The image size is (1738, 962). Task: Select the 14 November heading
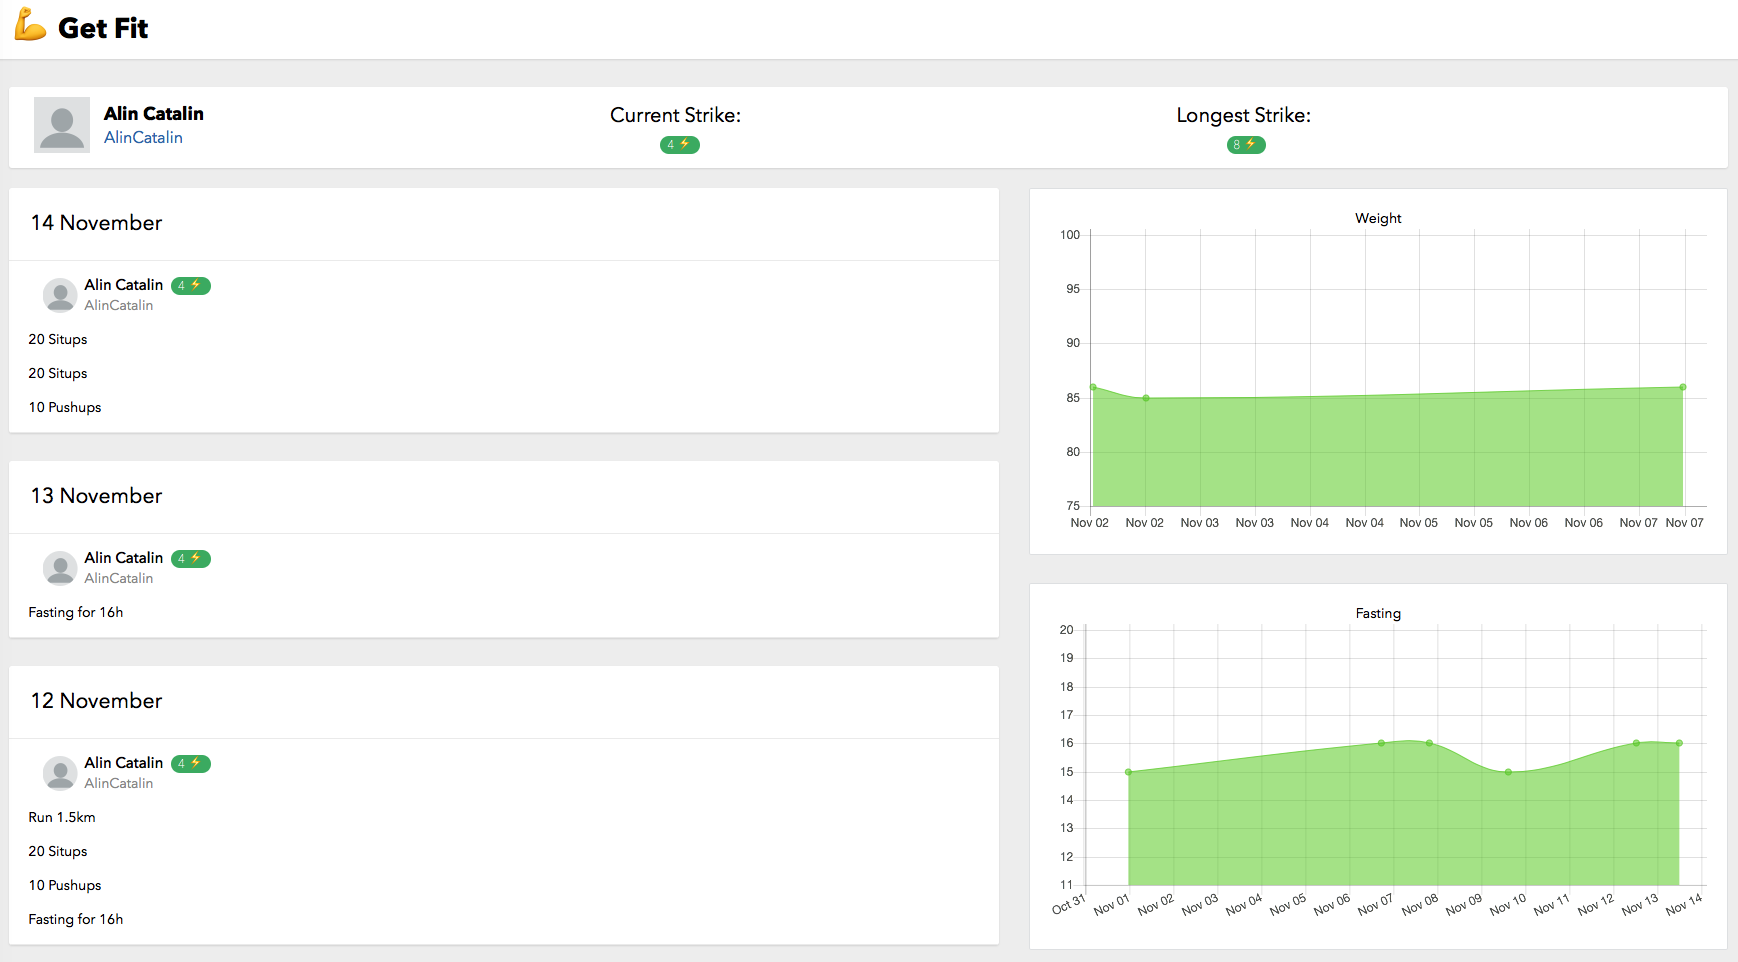click(96, 223)
